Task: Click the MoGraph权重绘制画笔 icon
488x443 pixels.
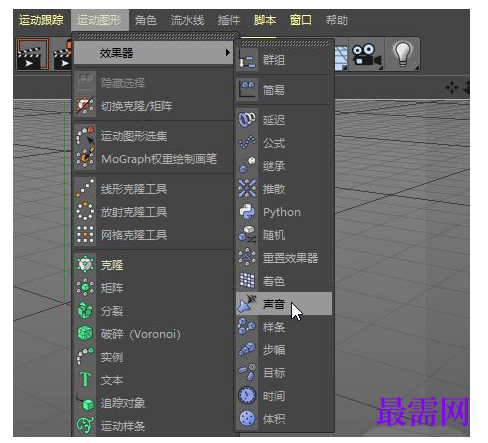Action: pyautogui.click(x=85, y=159)
